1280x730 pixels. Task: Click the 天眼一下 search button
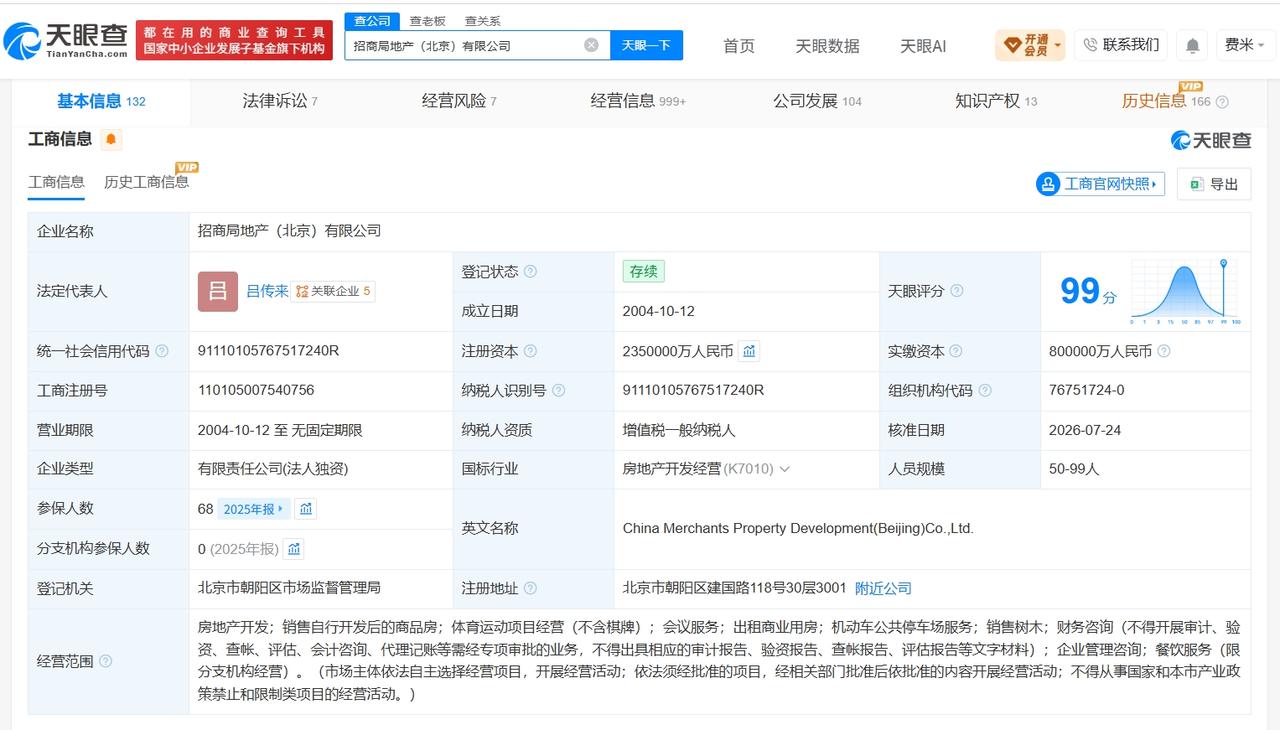click(646, 45)
